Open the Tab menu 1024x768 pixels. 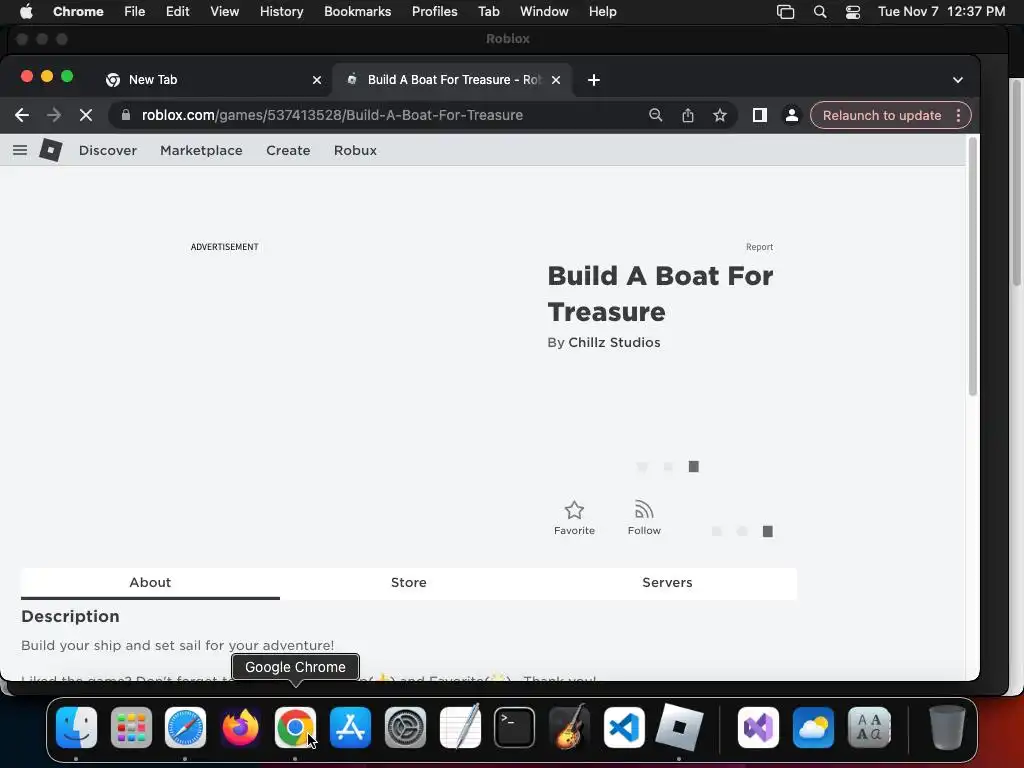click(x=488, y=12)
